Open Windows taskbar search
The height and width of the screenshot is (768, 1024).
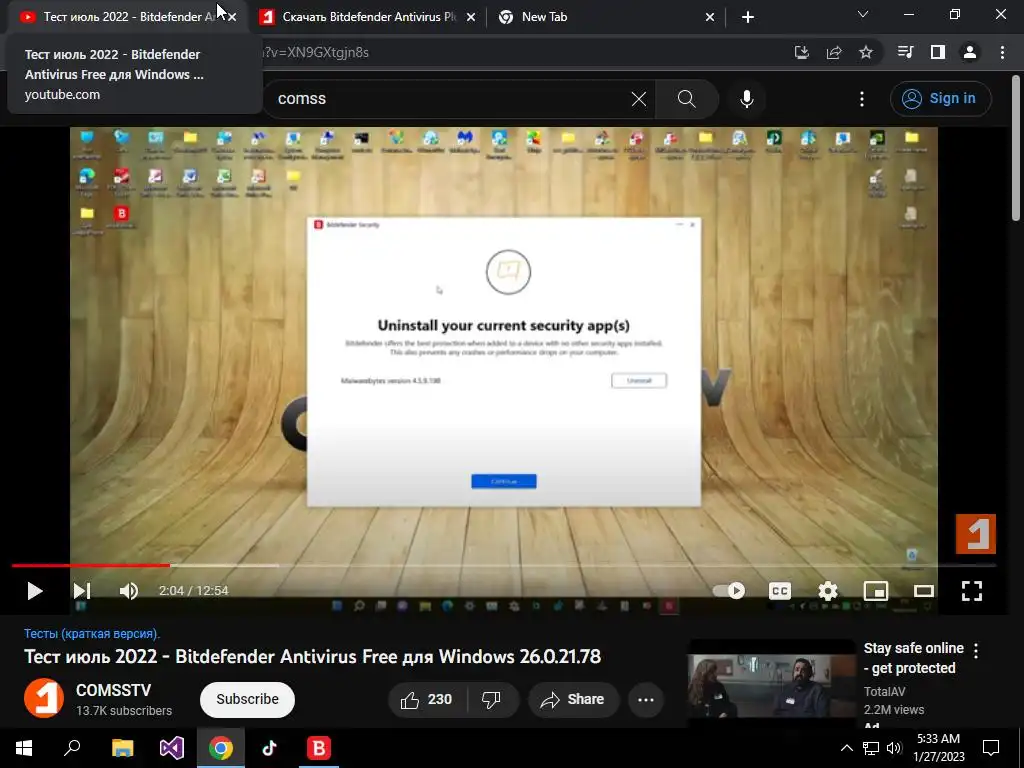pyautogui.click(x=72, y=748)
